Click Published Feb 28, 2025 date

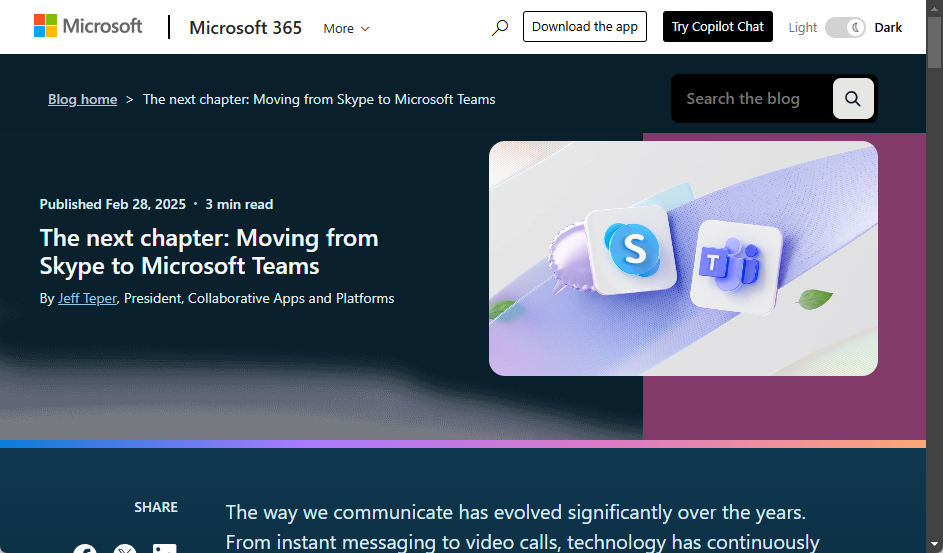[x=112, y=204]
